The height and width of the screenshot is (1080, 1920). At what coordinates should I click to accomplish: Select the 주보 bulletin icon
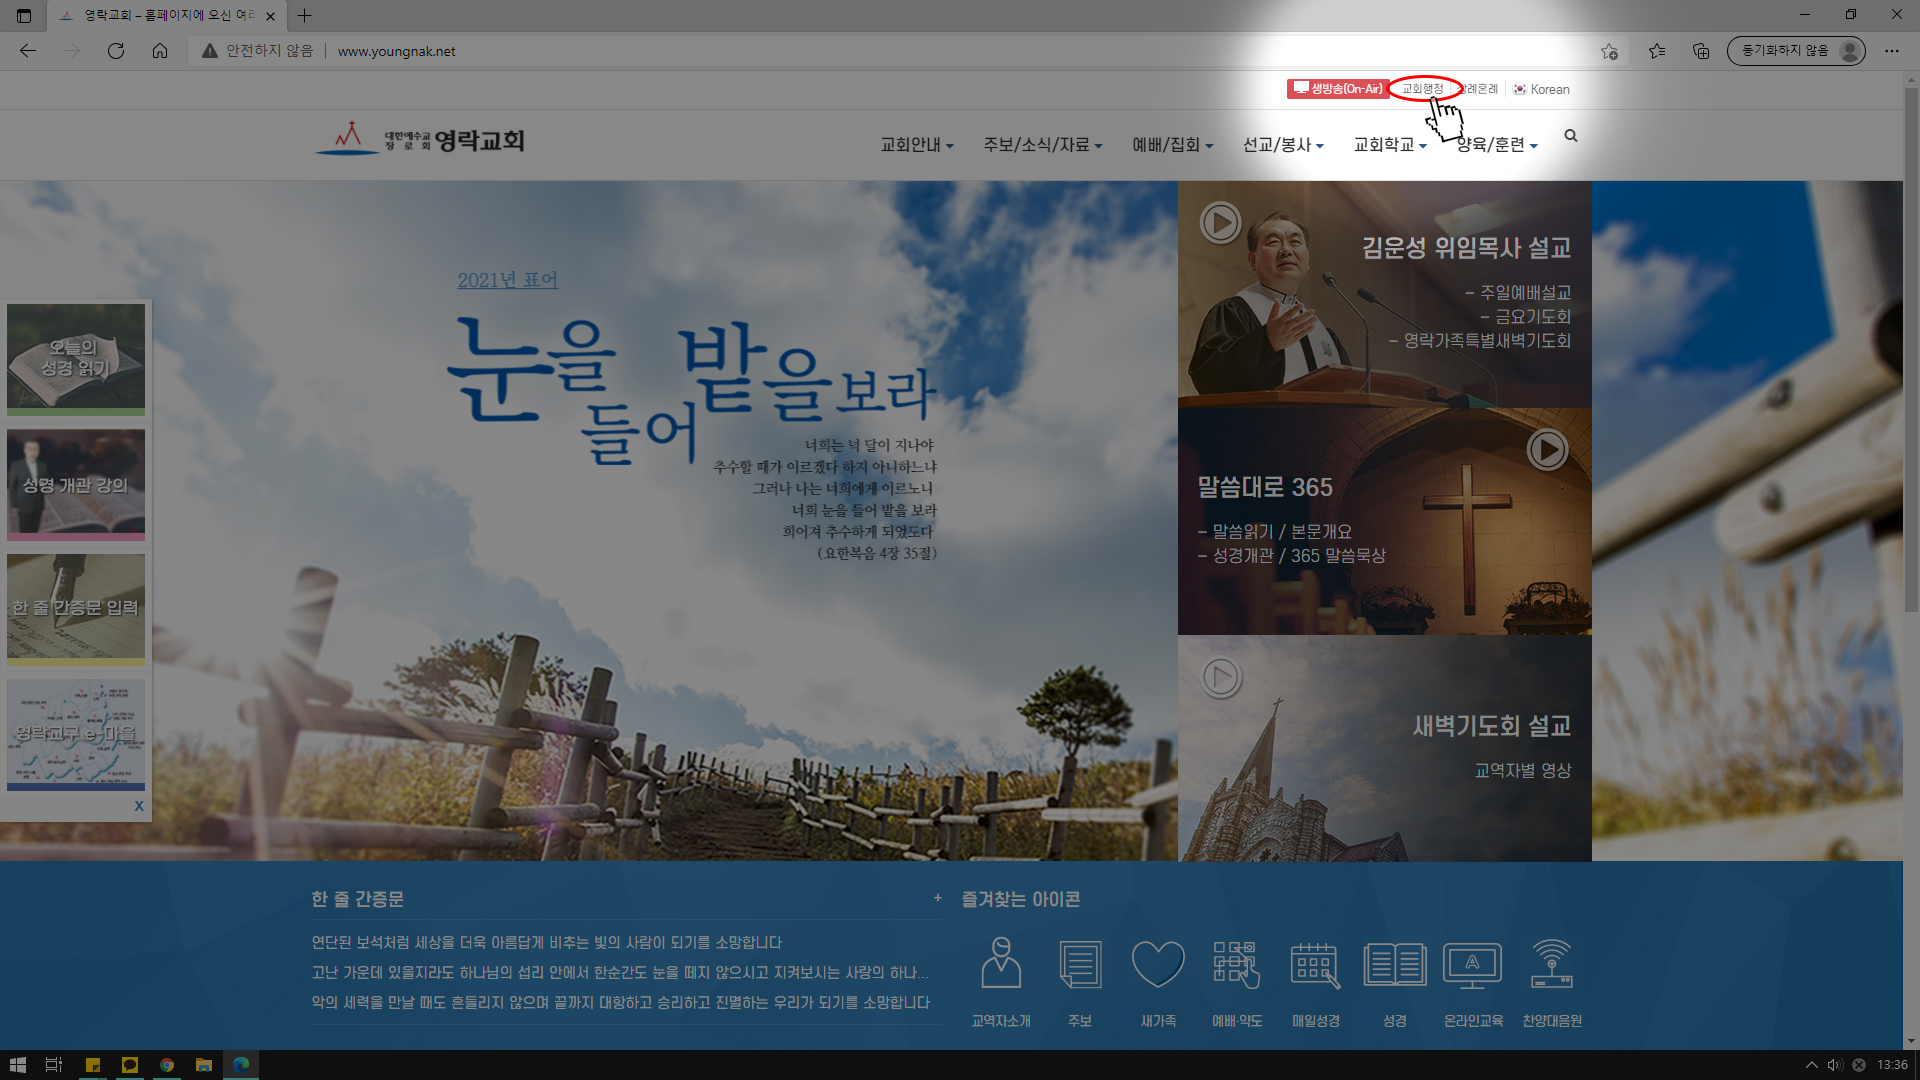pos(1079,963)
